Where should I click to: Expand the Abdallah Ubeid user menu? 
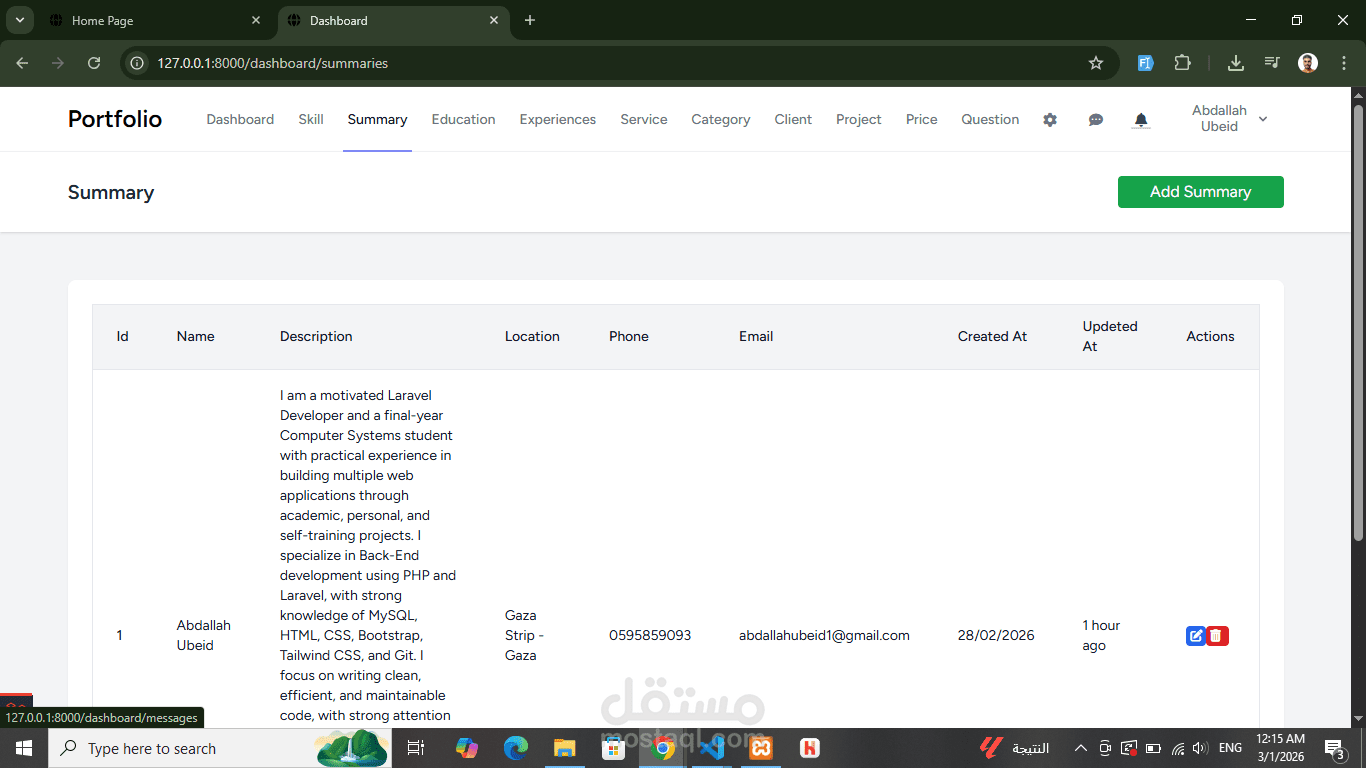coord(1230,119)
